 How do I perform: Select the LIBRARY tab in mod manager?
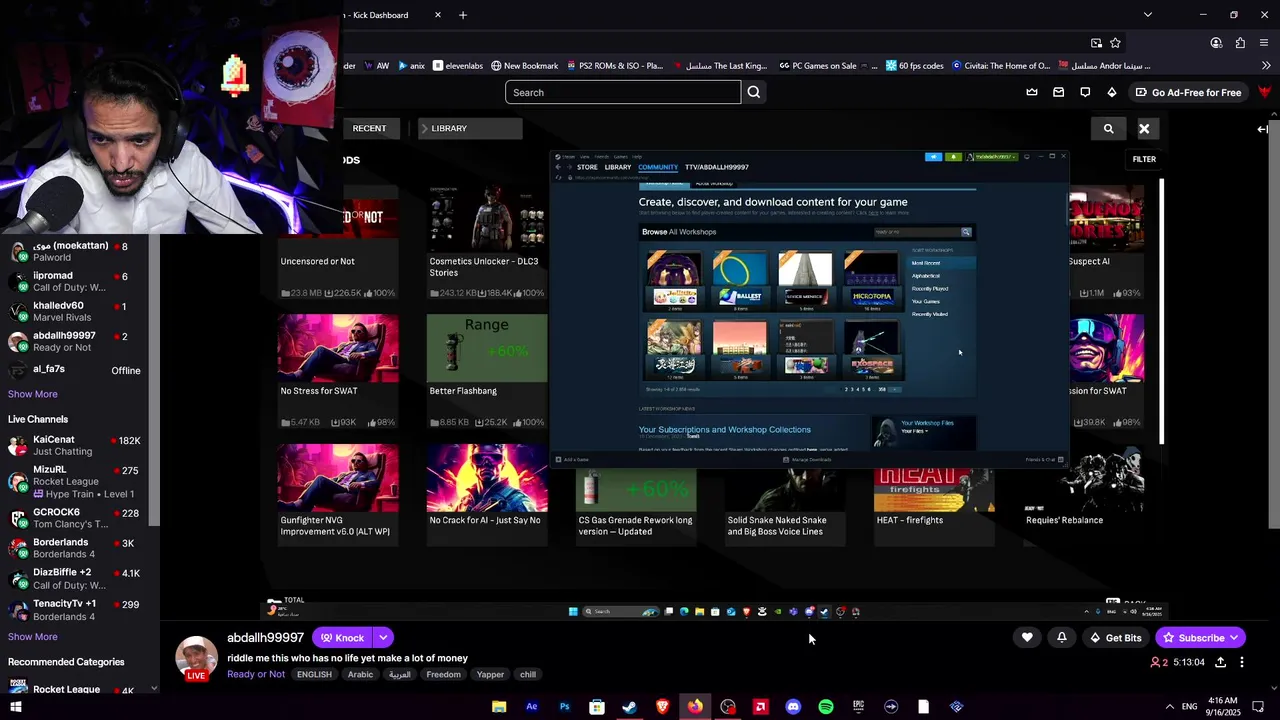(x=469, y=128)
